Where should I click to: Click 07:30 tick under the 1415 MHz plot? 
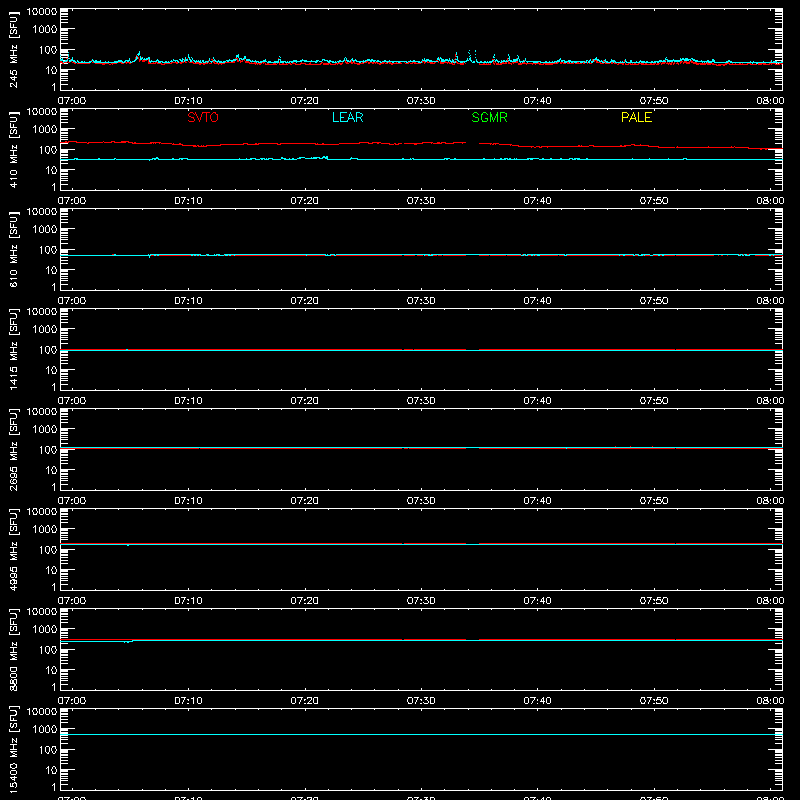(421, 401)
